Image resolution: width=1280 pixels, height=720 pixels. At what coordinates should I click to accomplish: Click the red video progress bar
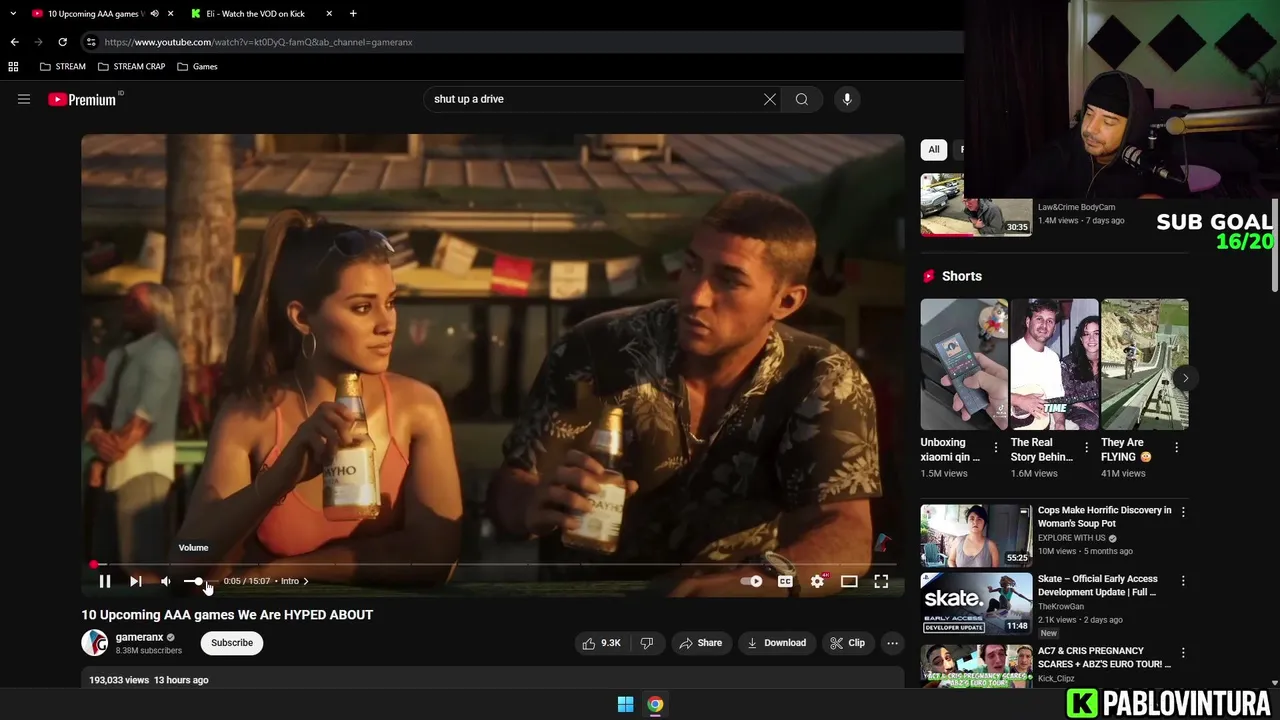pyautogui.click(x=493, y=565)
